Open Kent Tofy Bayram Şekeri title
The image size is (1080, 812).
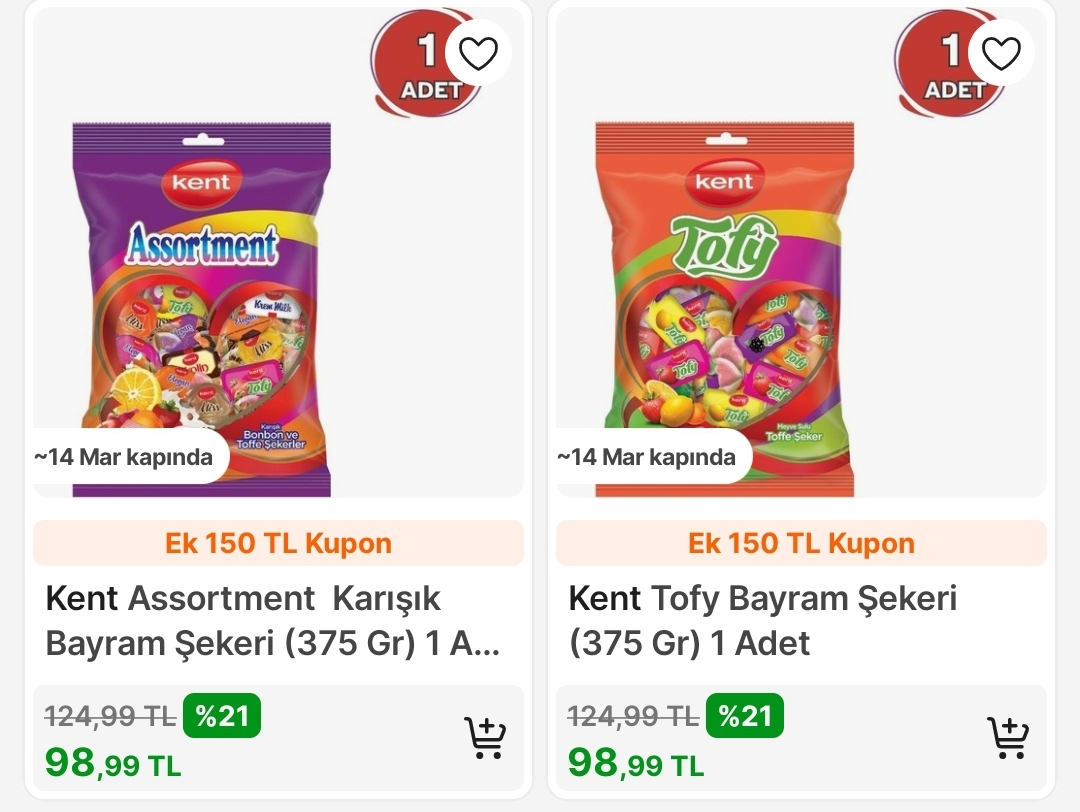pos(762,621)
